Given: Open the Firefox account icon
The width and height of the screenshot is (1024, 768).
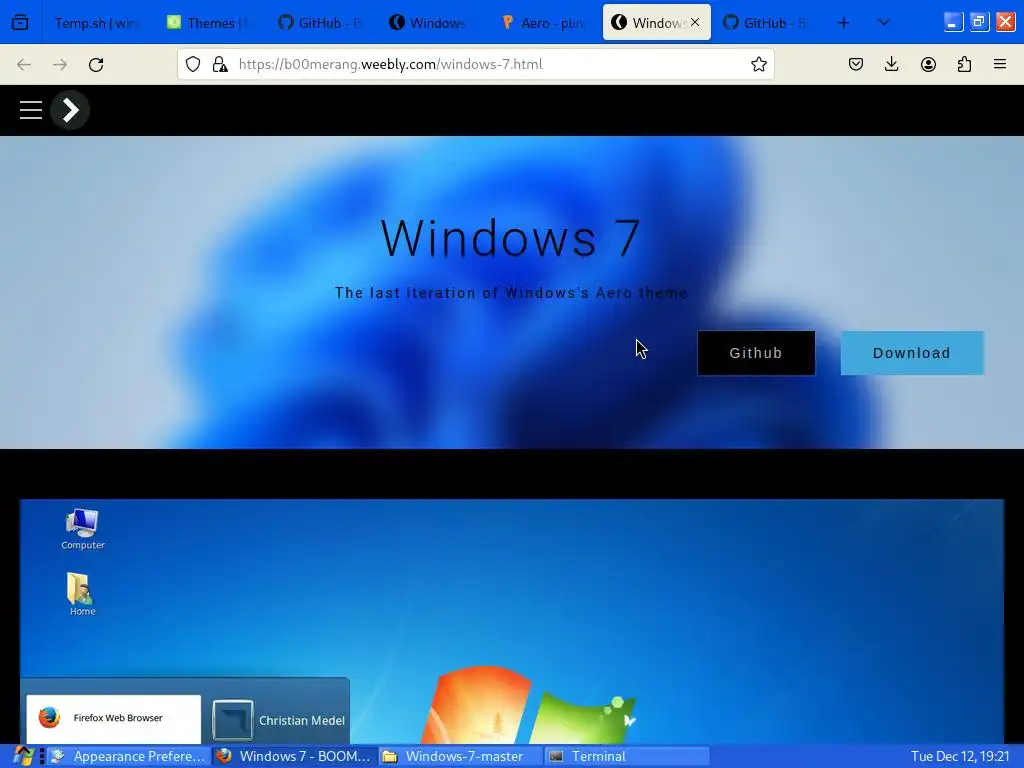Looking at the screenshot, I should (928, 64).
